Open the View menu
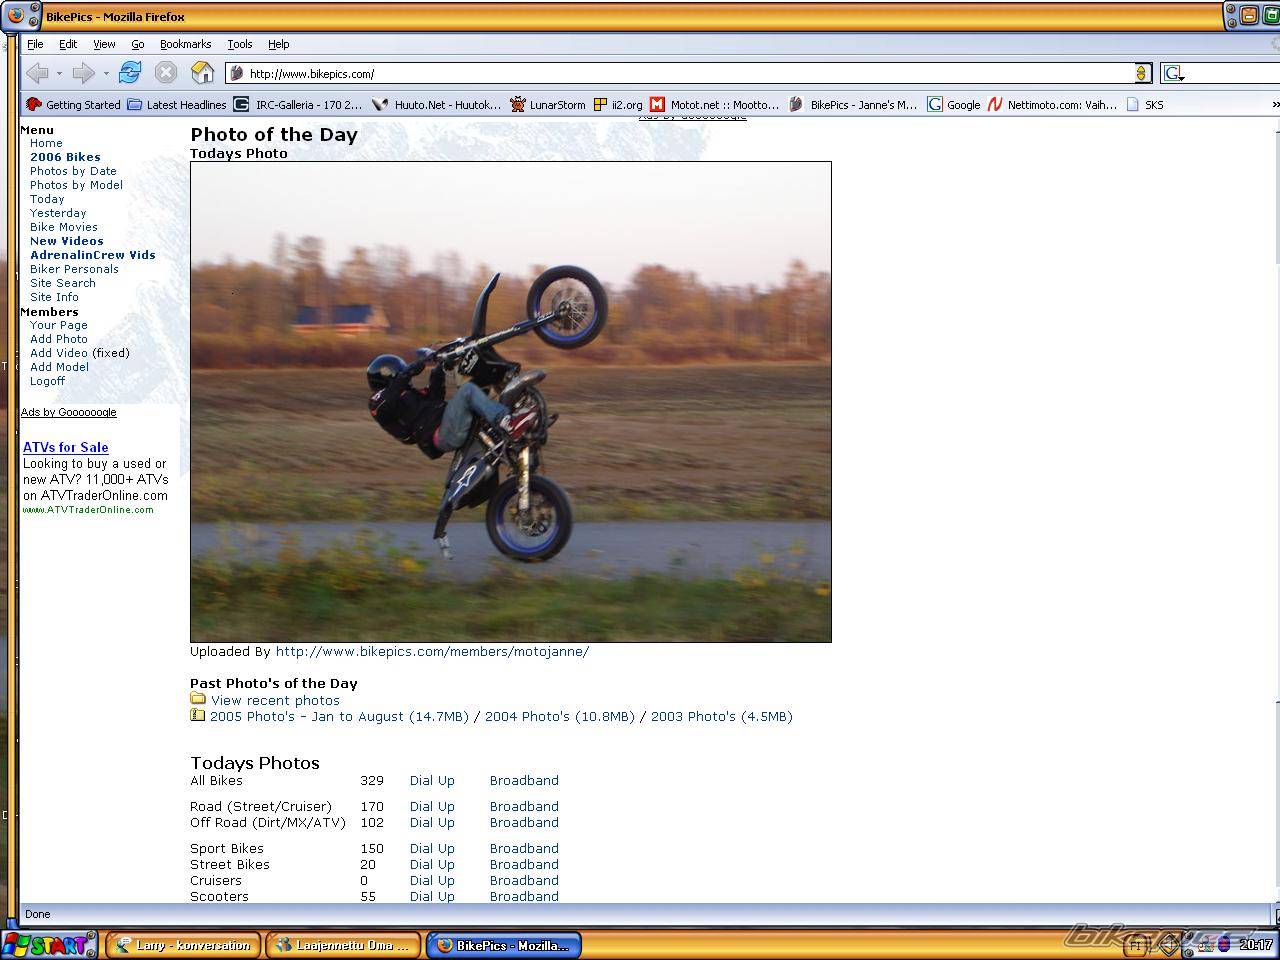Viewport: 1280px width, 960px height. pyautogui.click(x=104, y=44)
